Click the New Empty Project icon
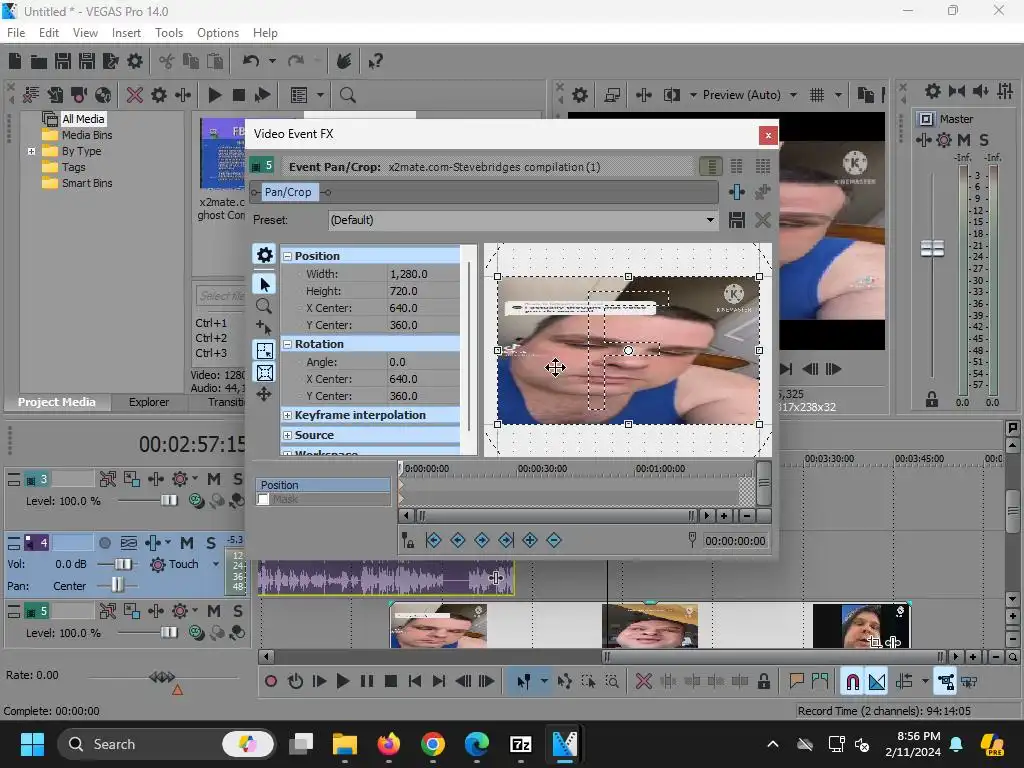The width and height of the screenshot is (1024, 768). point(15,61)
